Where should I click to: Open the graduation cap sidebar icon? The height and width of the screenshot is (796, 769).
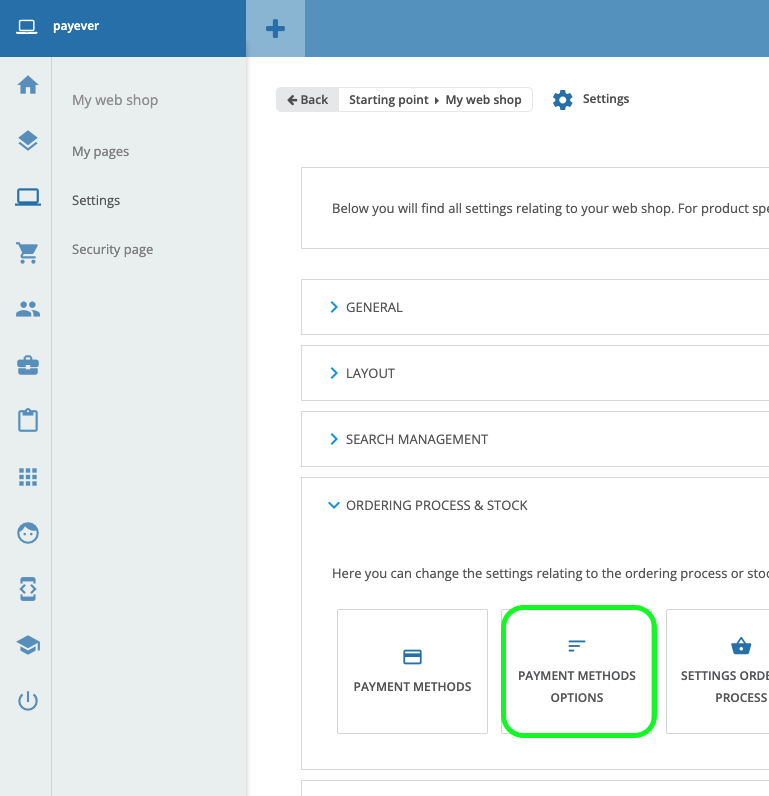click(28, 645)
